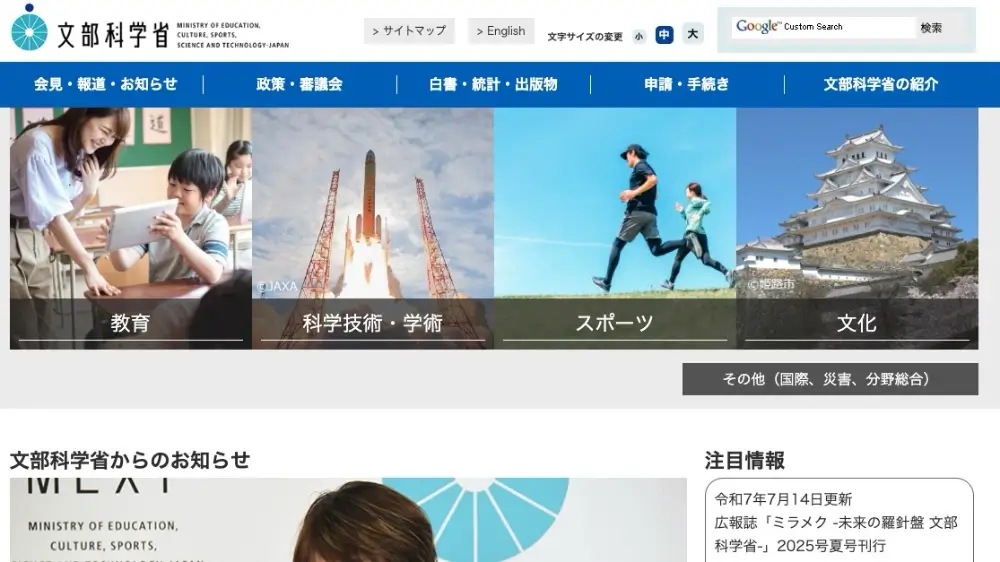Switch the site to English

point(501,31)
